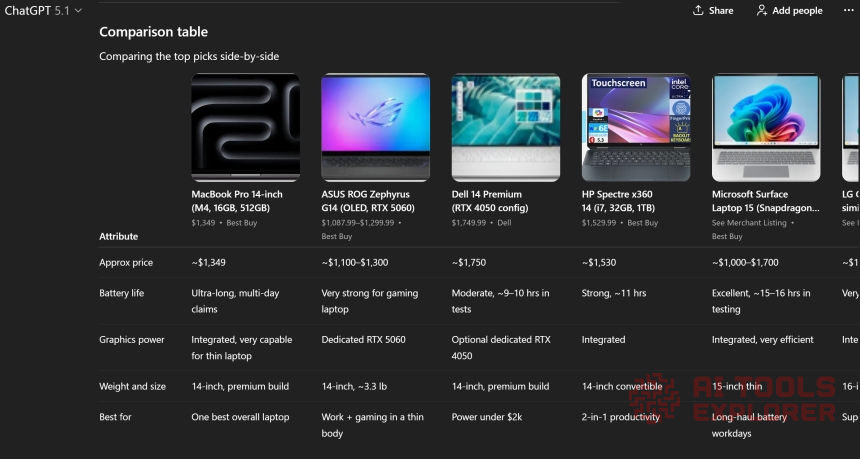Click the Share button
860x459 pixels.
(713, 10)
